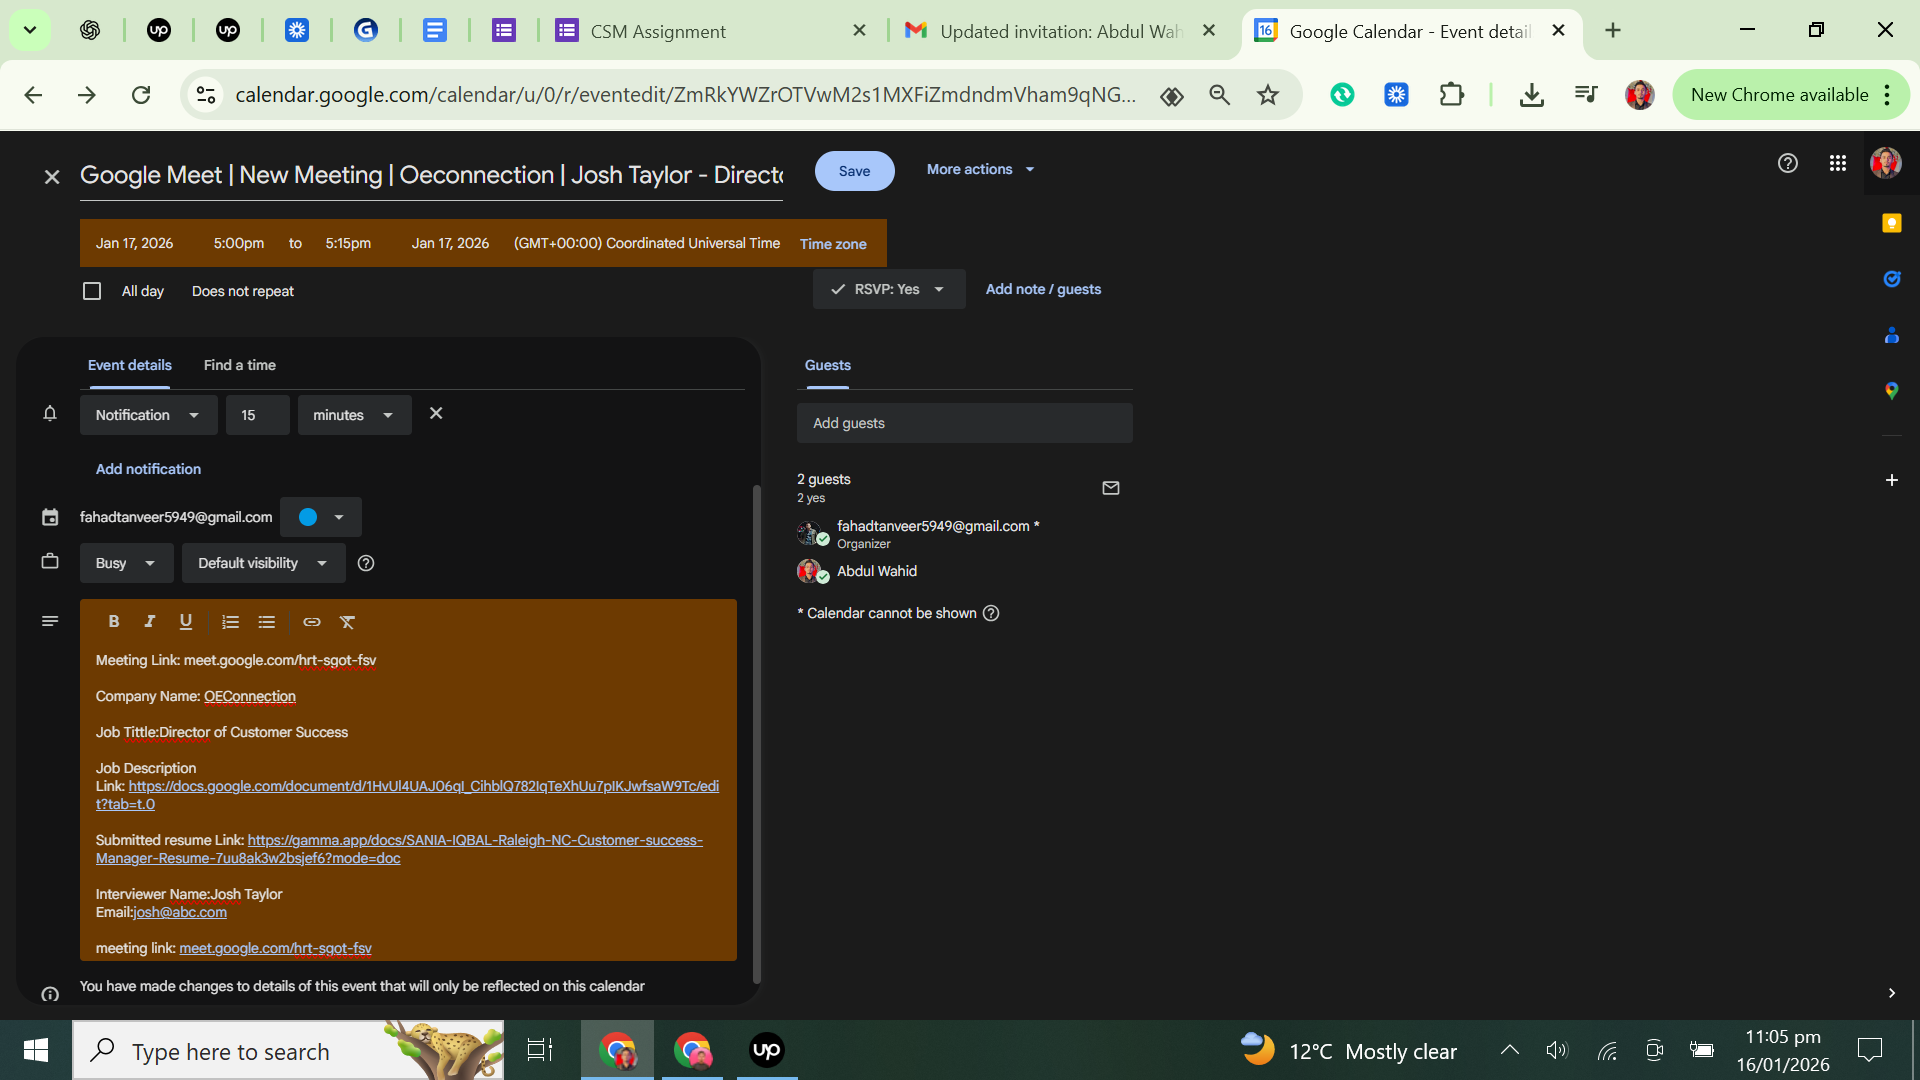The image size is (1920, 1080).
Task: Expand the RSVP: Yes dropdown
Action: [x=889, y=289]
